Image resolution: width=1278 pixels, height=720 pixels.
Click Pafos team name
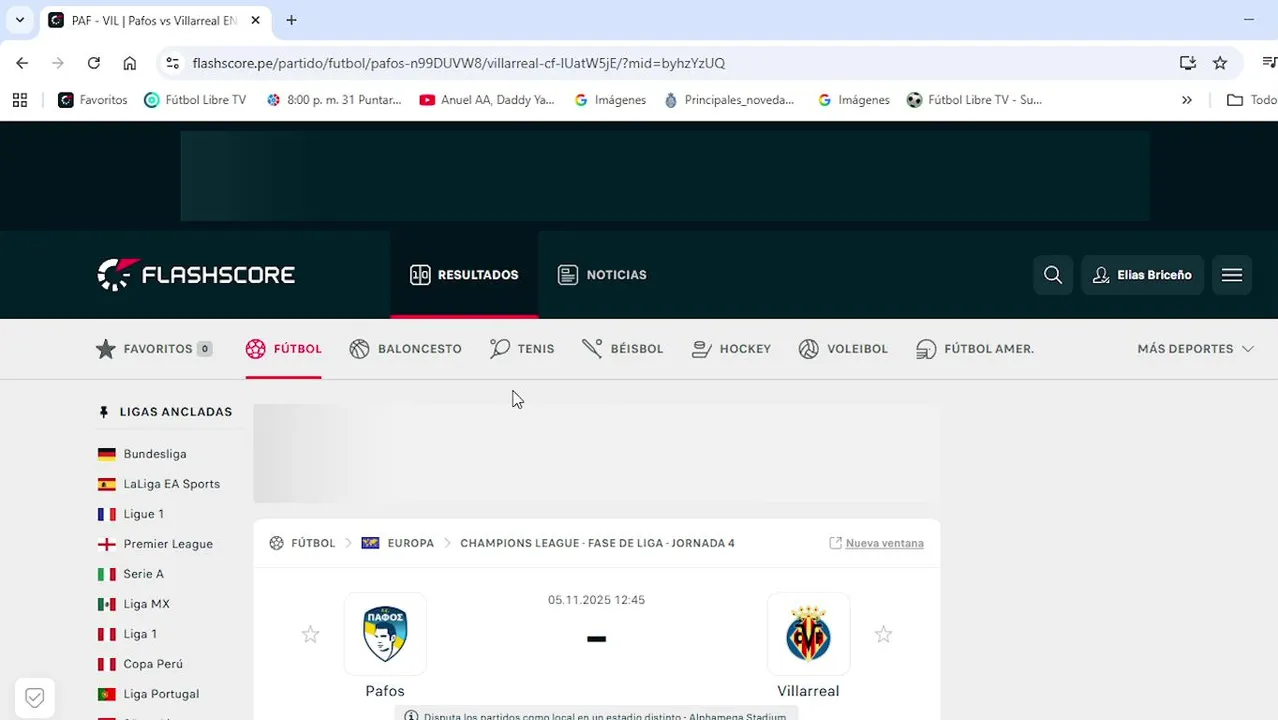tap(385, 691)
